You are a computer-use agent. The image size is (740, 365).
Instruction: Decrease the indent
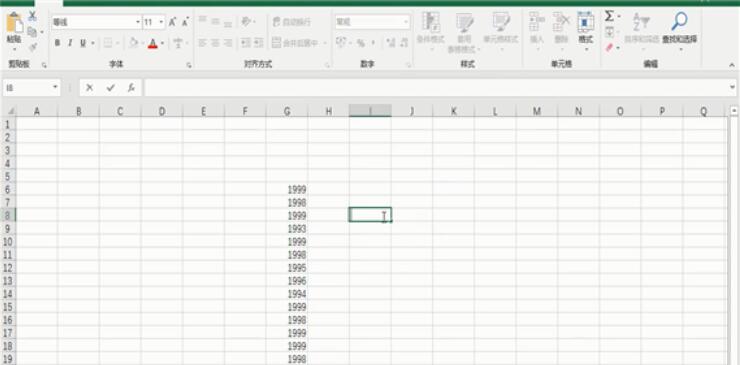coord(246,43)
